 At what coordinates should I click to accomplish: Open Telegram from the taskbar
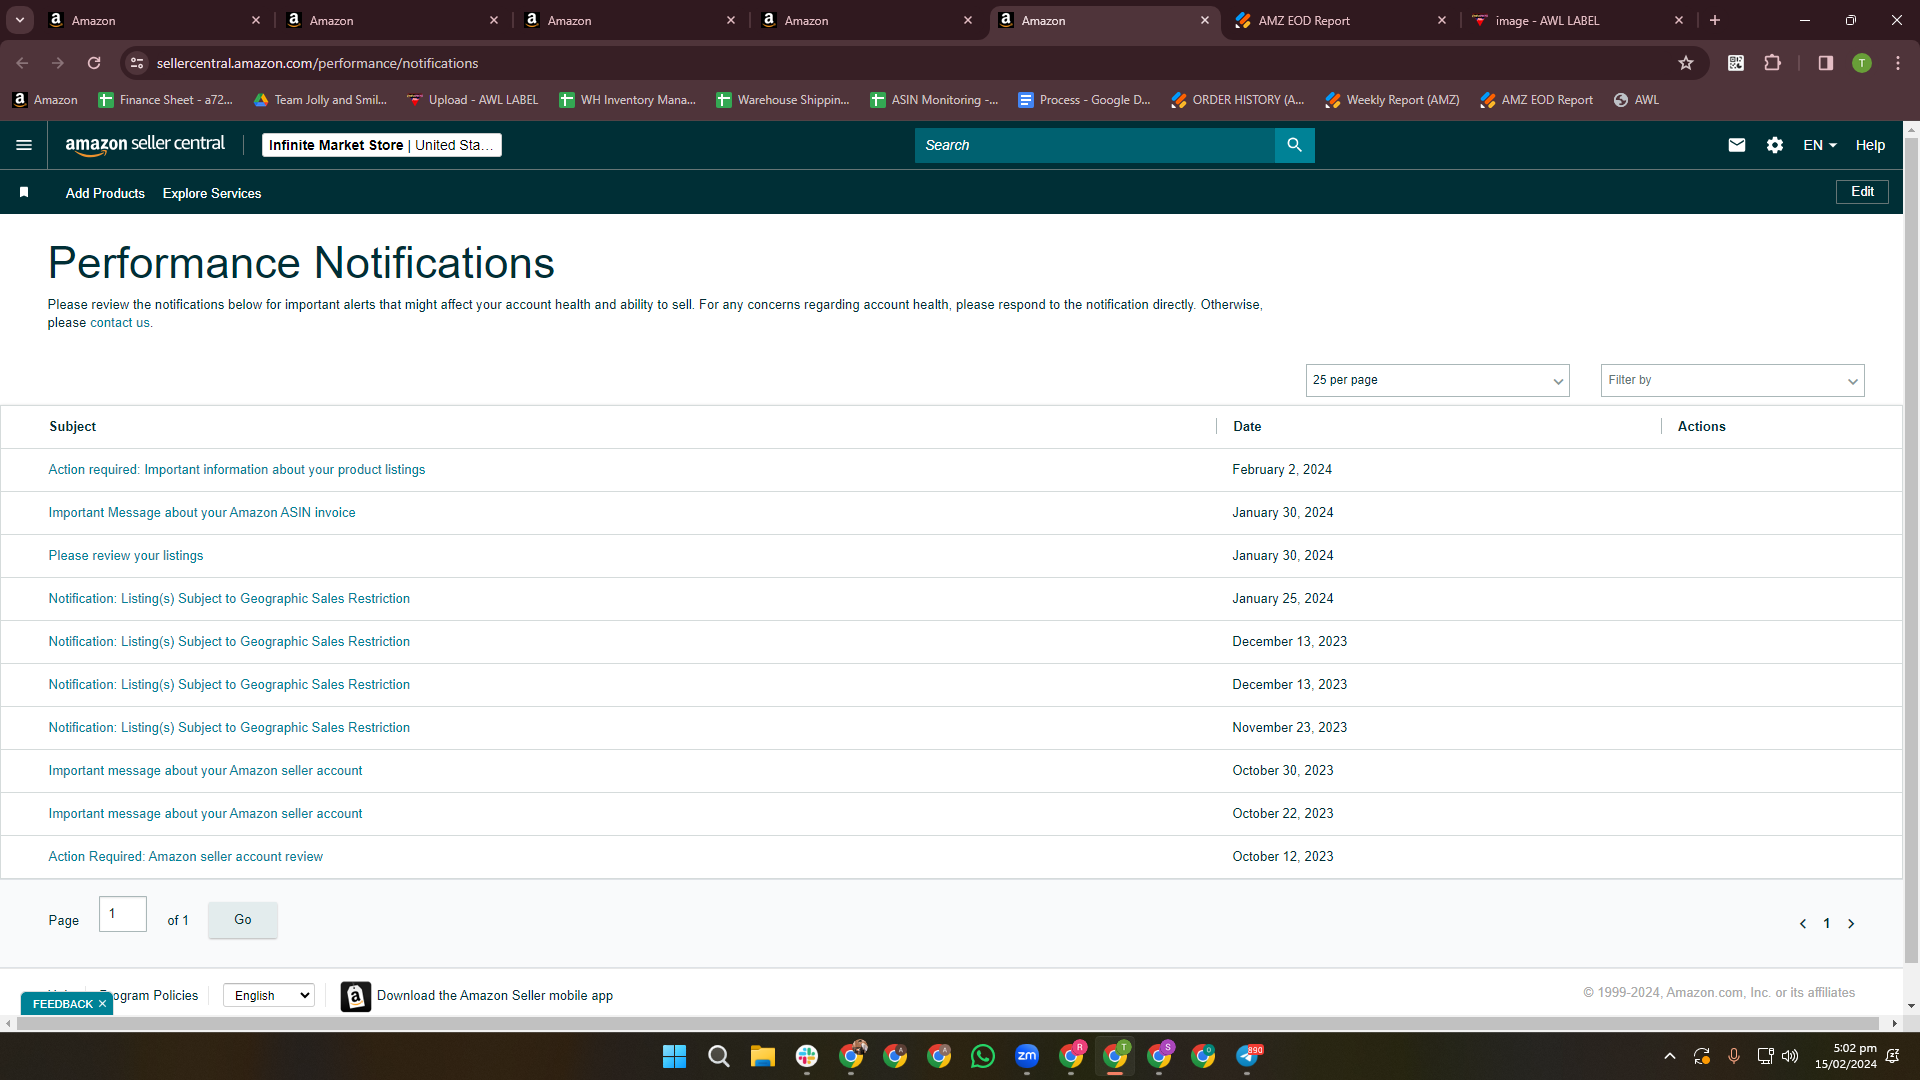tap(1247, 1056)
